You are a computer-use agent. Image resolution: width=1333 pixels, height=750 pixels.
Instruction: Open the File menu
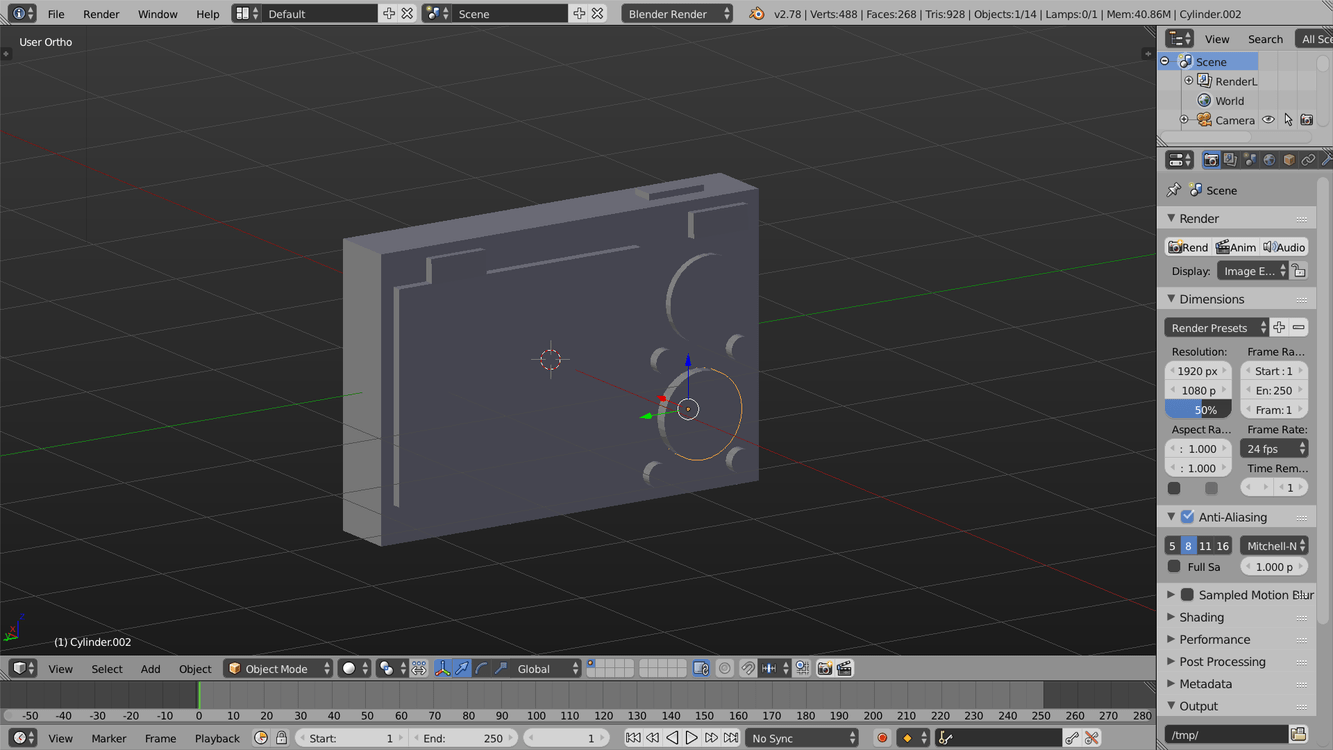pos(56,14)
